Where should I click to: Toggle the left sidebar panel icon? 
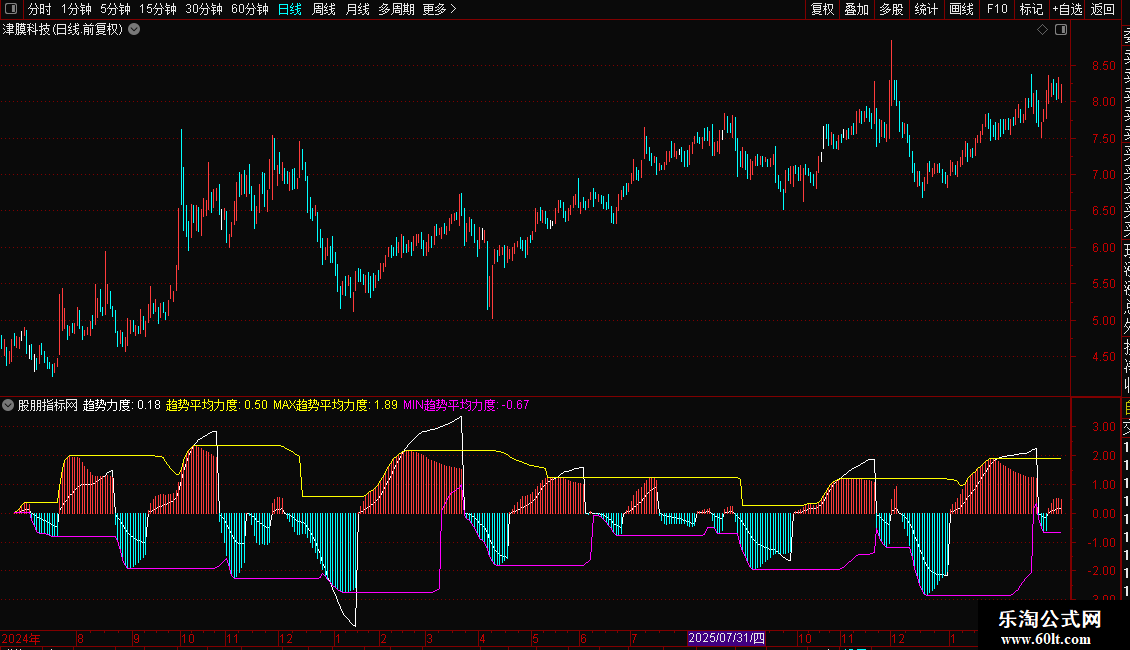(11, 9)
